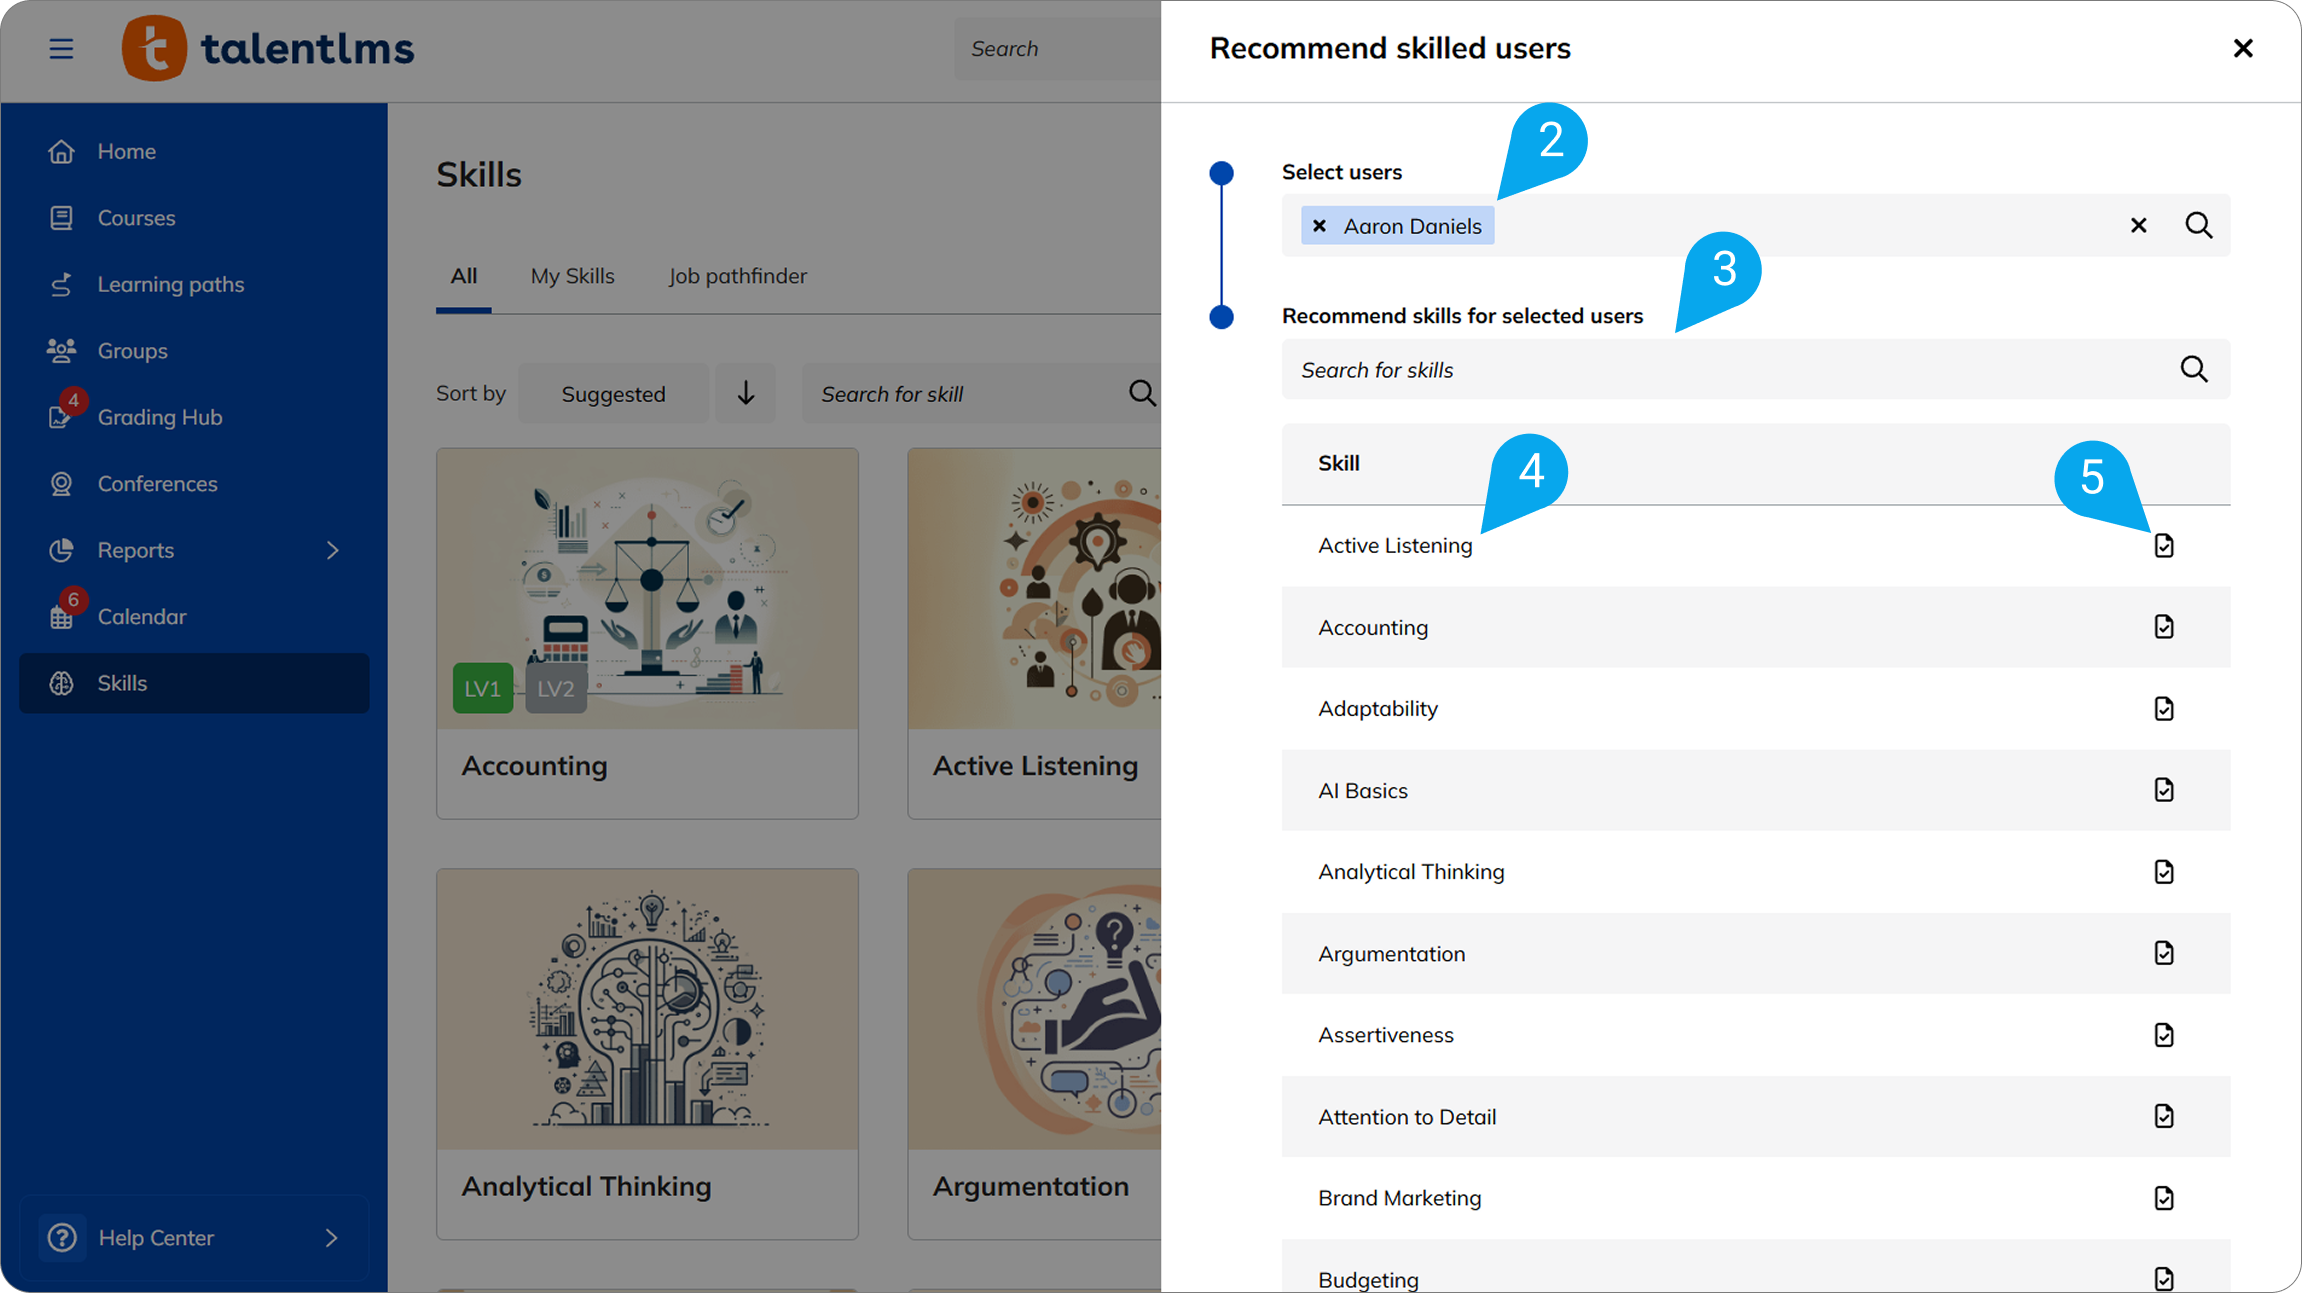Click the magnifier in Search for skills field
This screenshot has width=2302, height=1293.
(x=2194, y=369)
